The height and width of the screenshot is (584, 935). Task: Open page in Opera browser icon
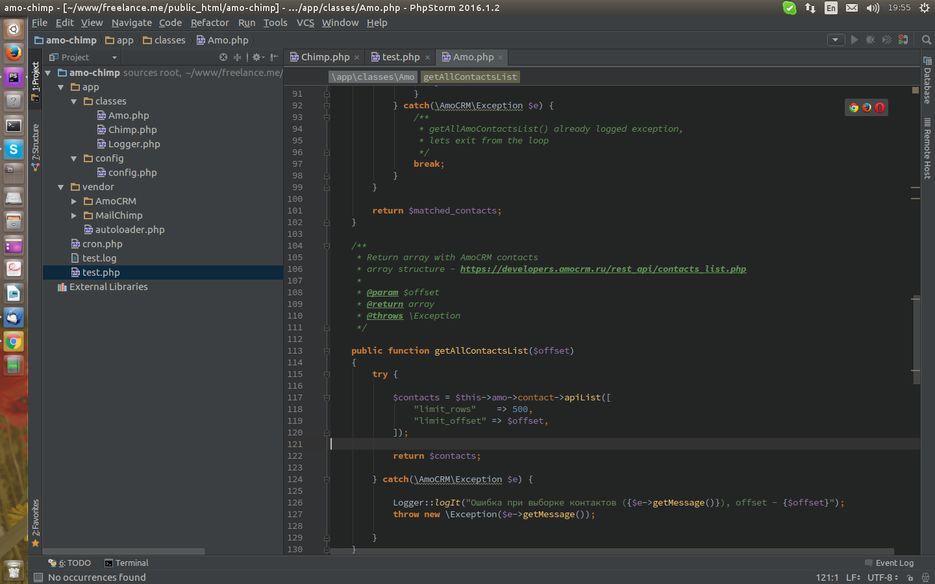click(880, 108)
